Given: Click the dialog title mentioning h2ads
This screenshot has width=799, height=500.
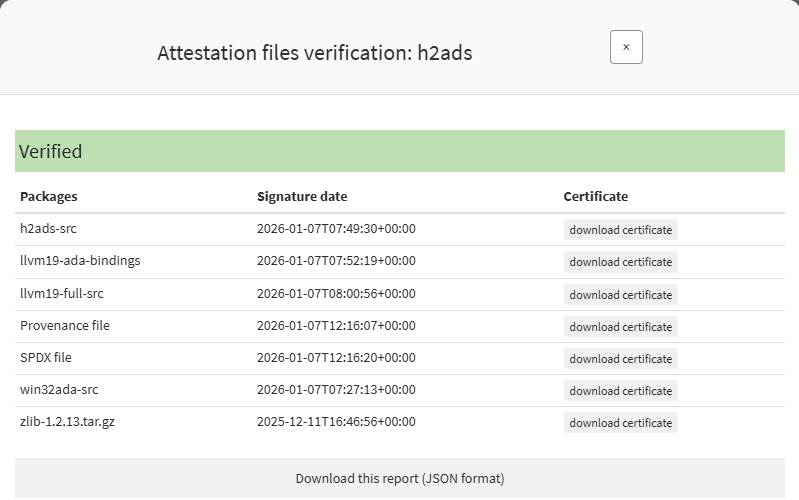Looking at the screenshot, I should 314,53.
